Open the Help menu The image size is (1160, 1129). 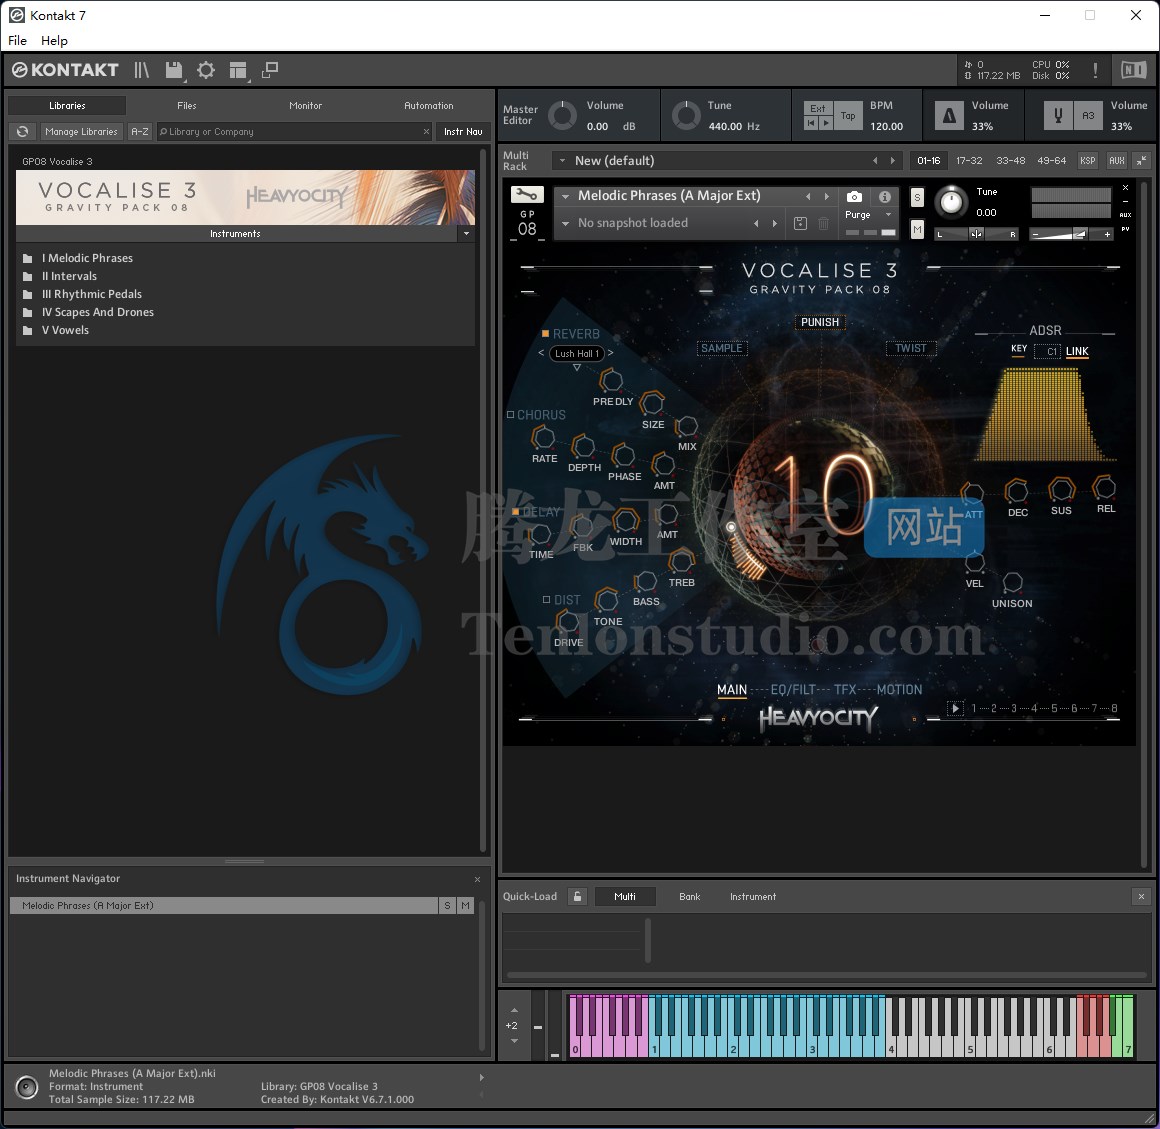tap(54, 41)
